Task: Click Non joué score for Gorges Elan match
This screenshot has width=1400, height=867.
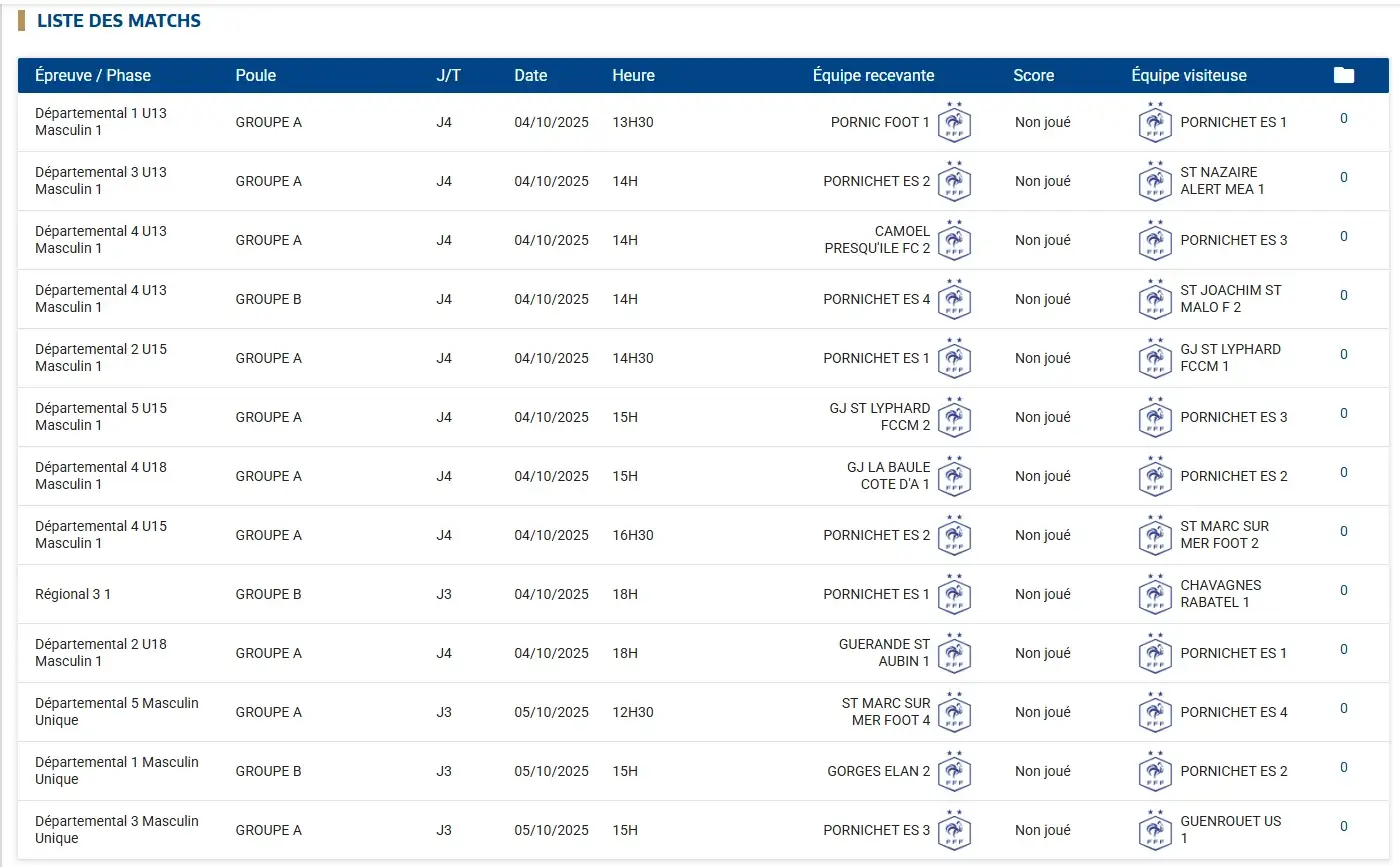Action: 1042,771
